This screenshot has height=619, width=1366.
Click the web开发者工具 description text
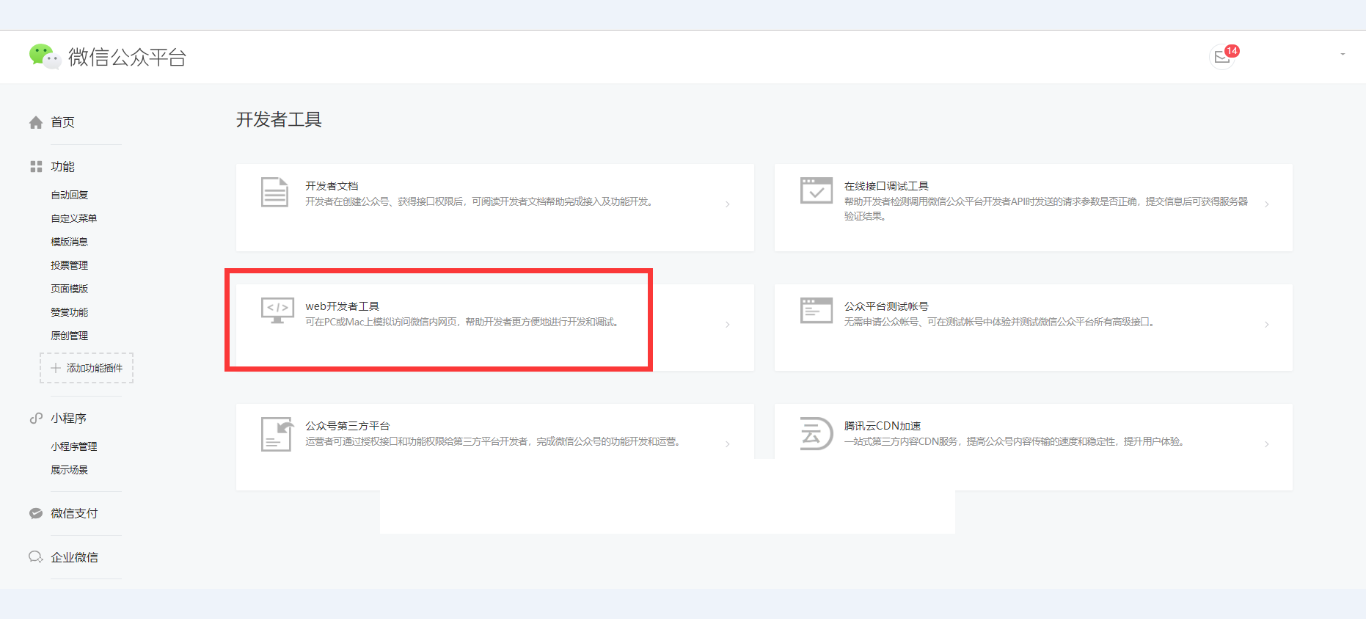click(462, 322)
